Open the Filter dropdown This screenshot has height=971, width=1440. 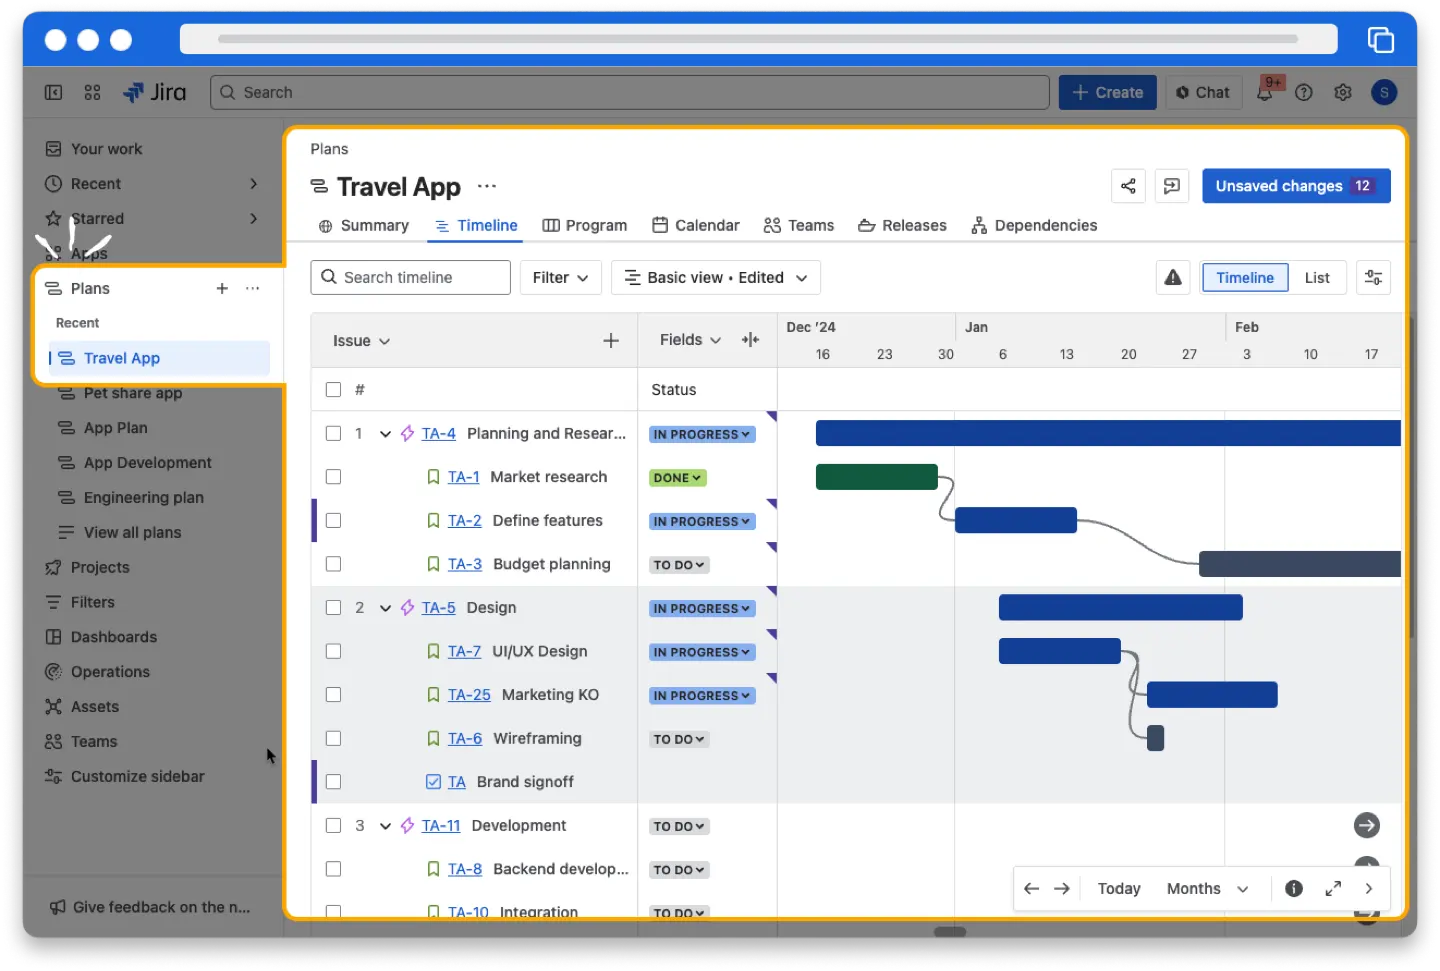pos(560,277)
